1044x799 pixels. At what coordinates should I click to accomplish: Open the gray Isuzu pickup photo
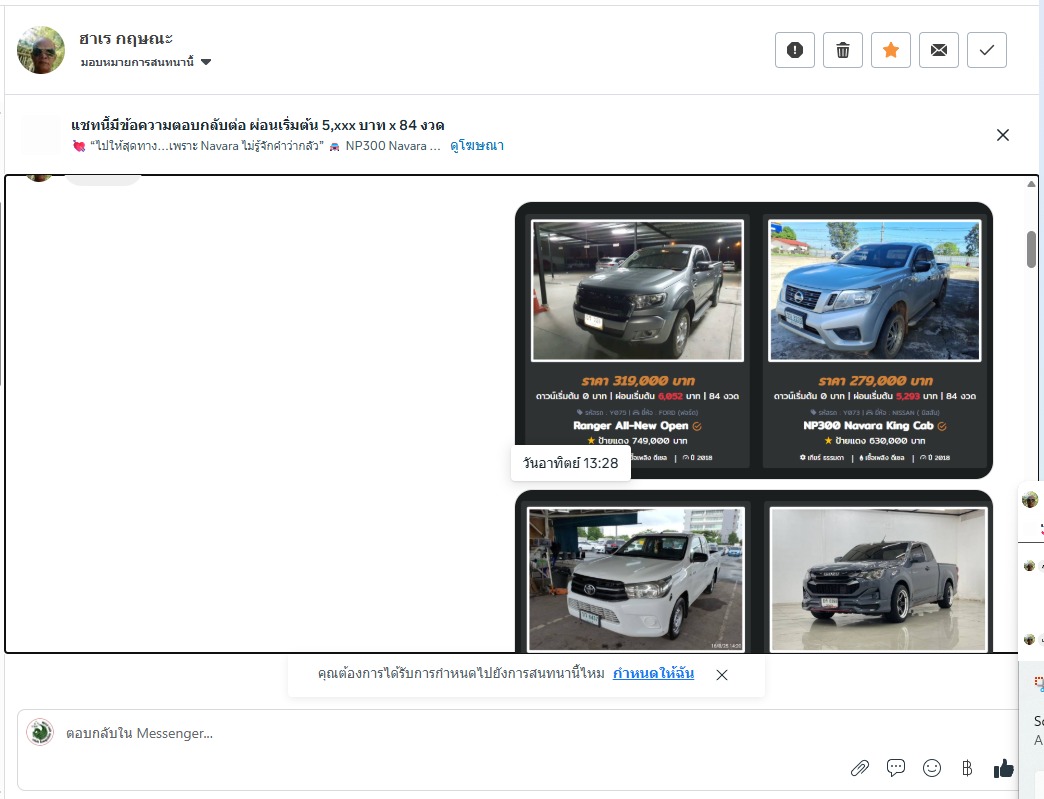point(878,579)
